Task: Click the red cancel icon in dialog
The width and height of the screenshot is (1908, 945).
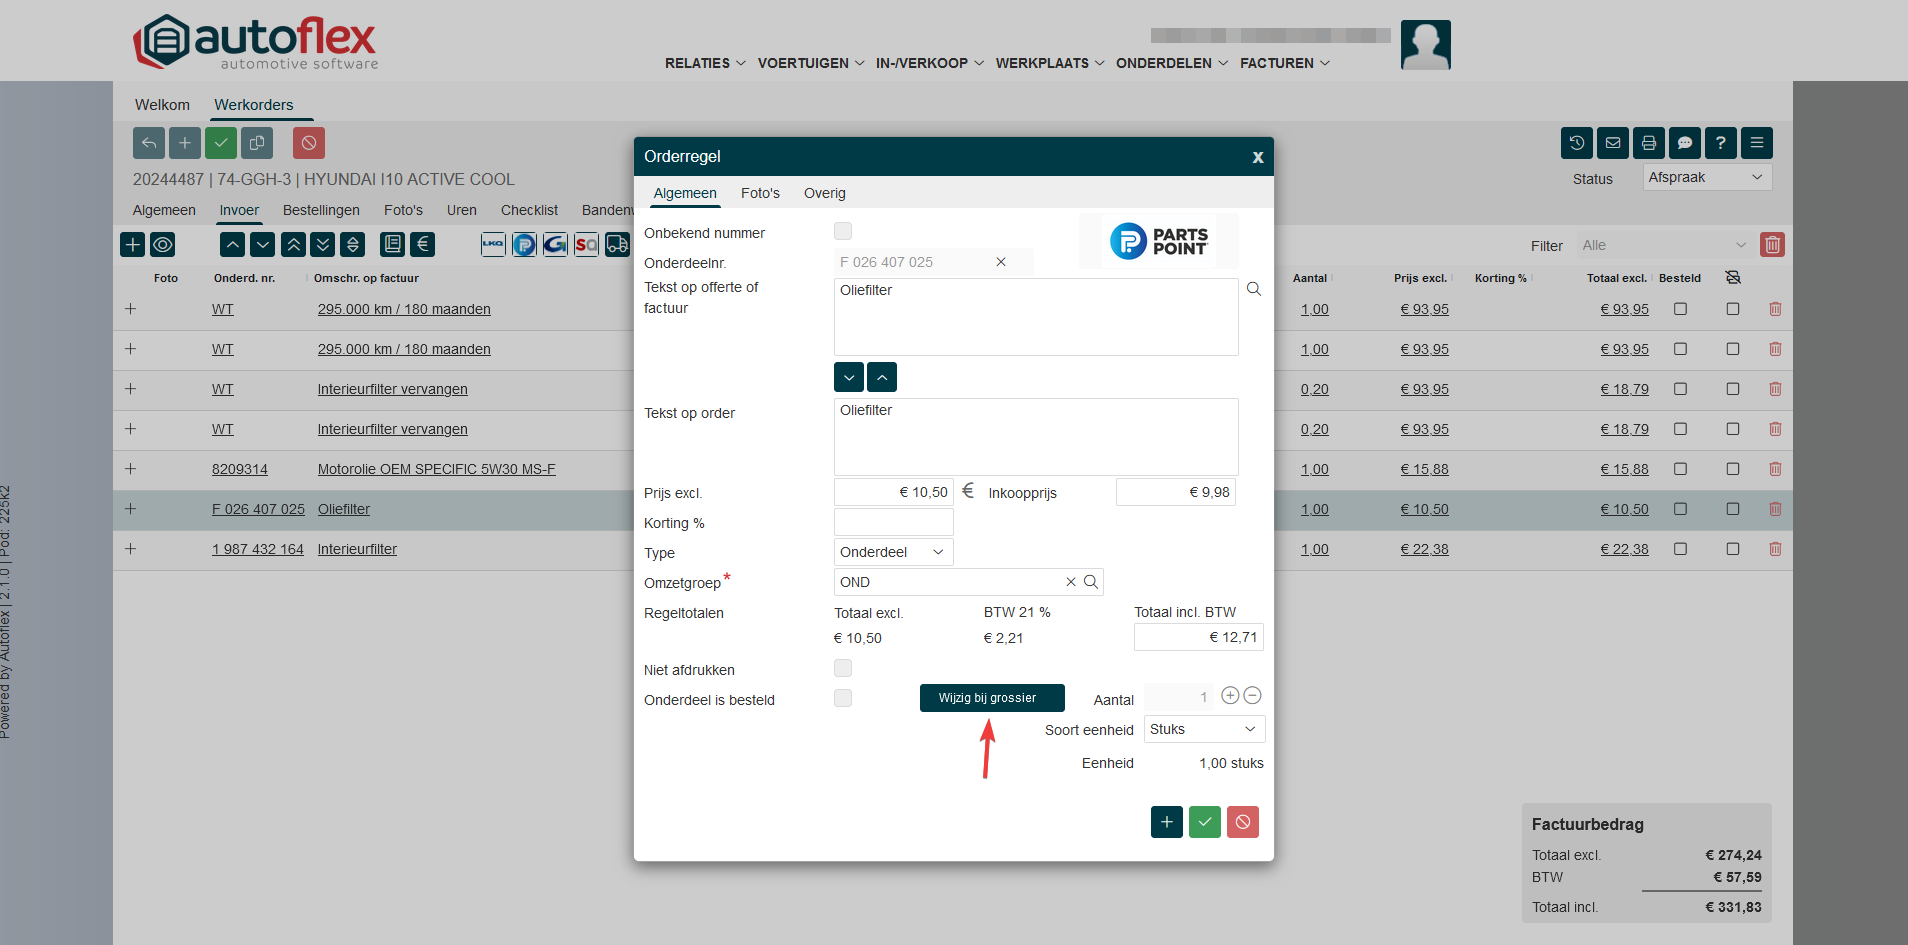Action: tap(1242, 822)
